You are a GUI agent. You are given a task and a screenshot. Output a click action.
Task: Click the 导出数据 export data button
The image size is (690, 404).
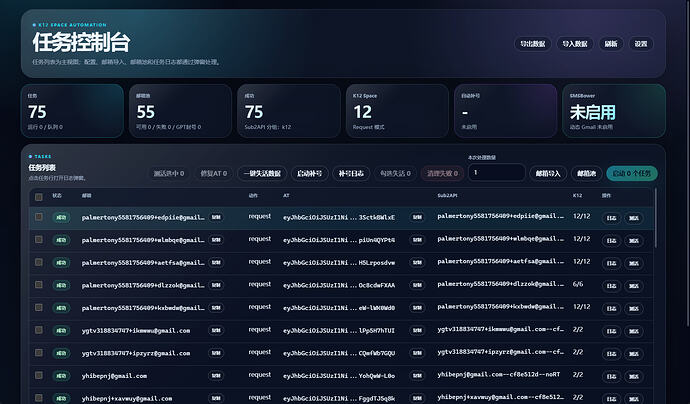(532, 44)
